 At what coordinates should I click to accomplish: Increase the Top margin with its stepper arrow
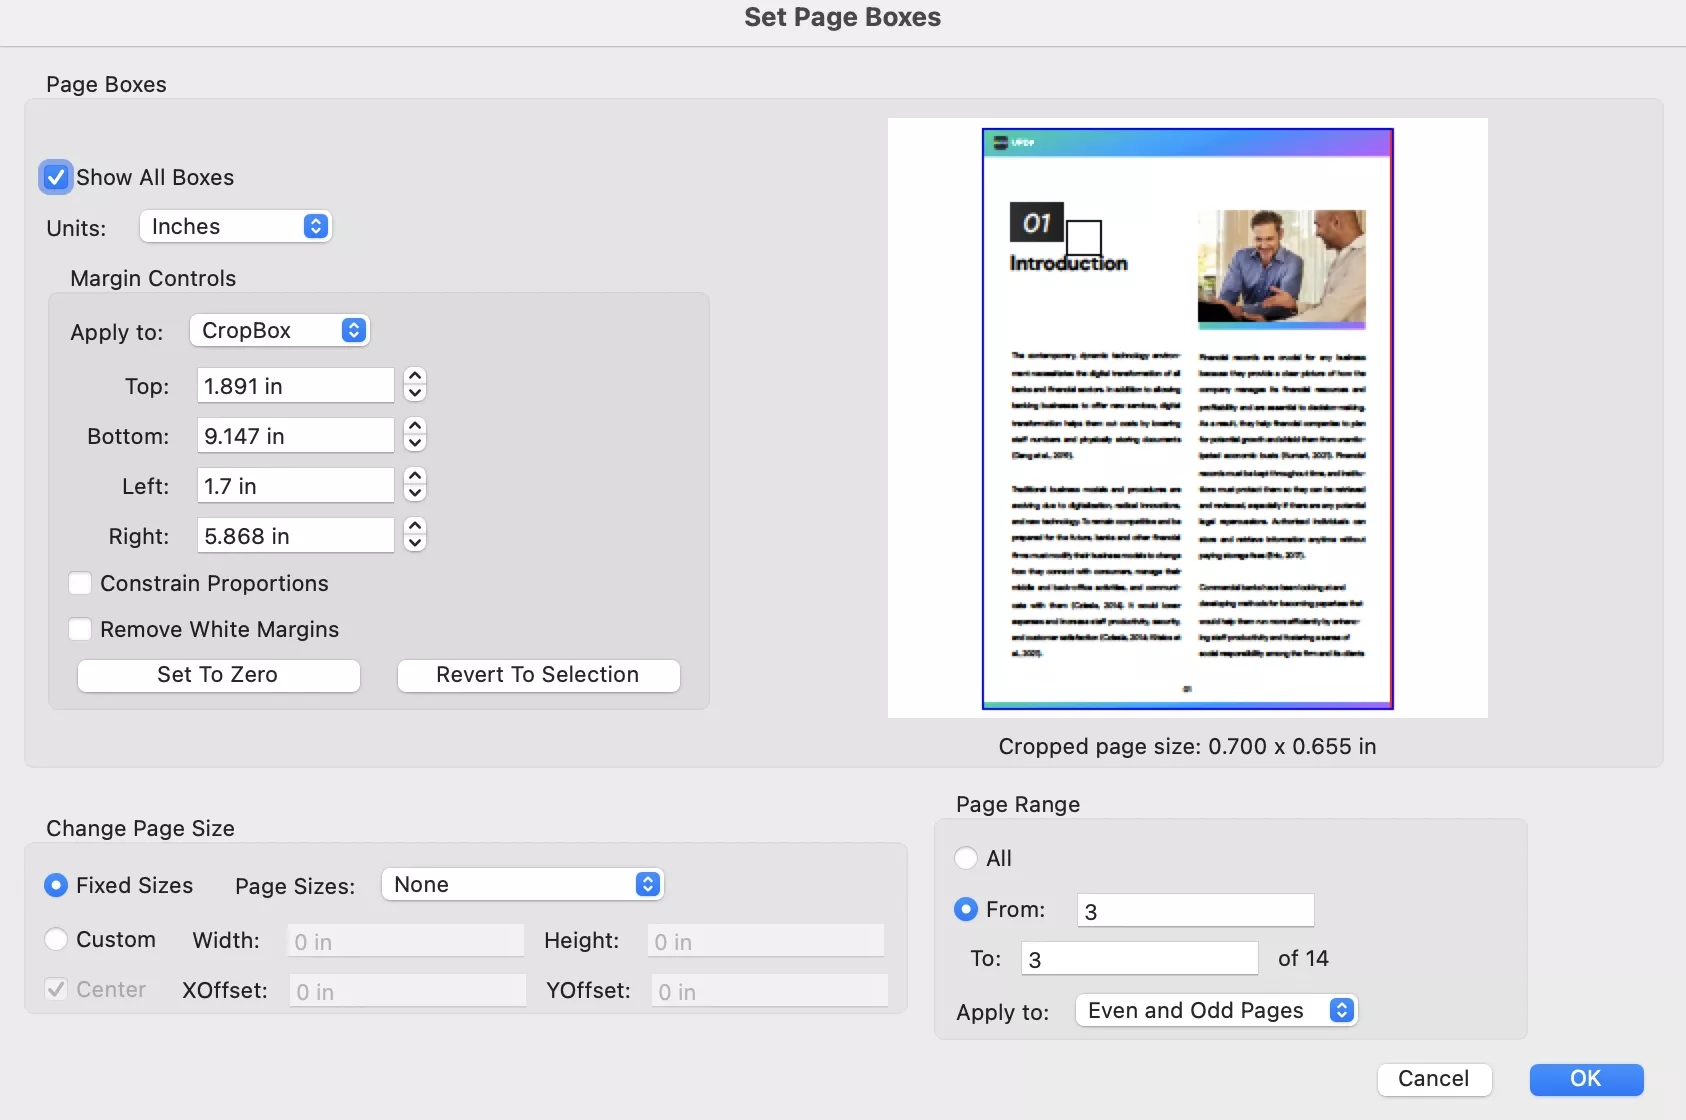[x=416, y=377]
